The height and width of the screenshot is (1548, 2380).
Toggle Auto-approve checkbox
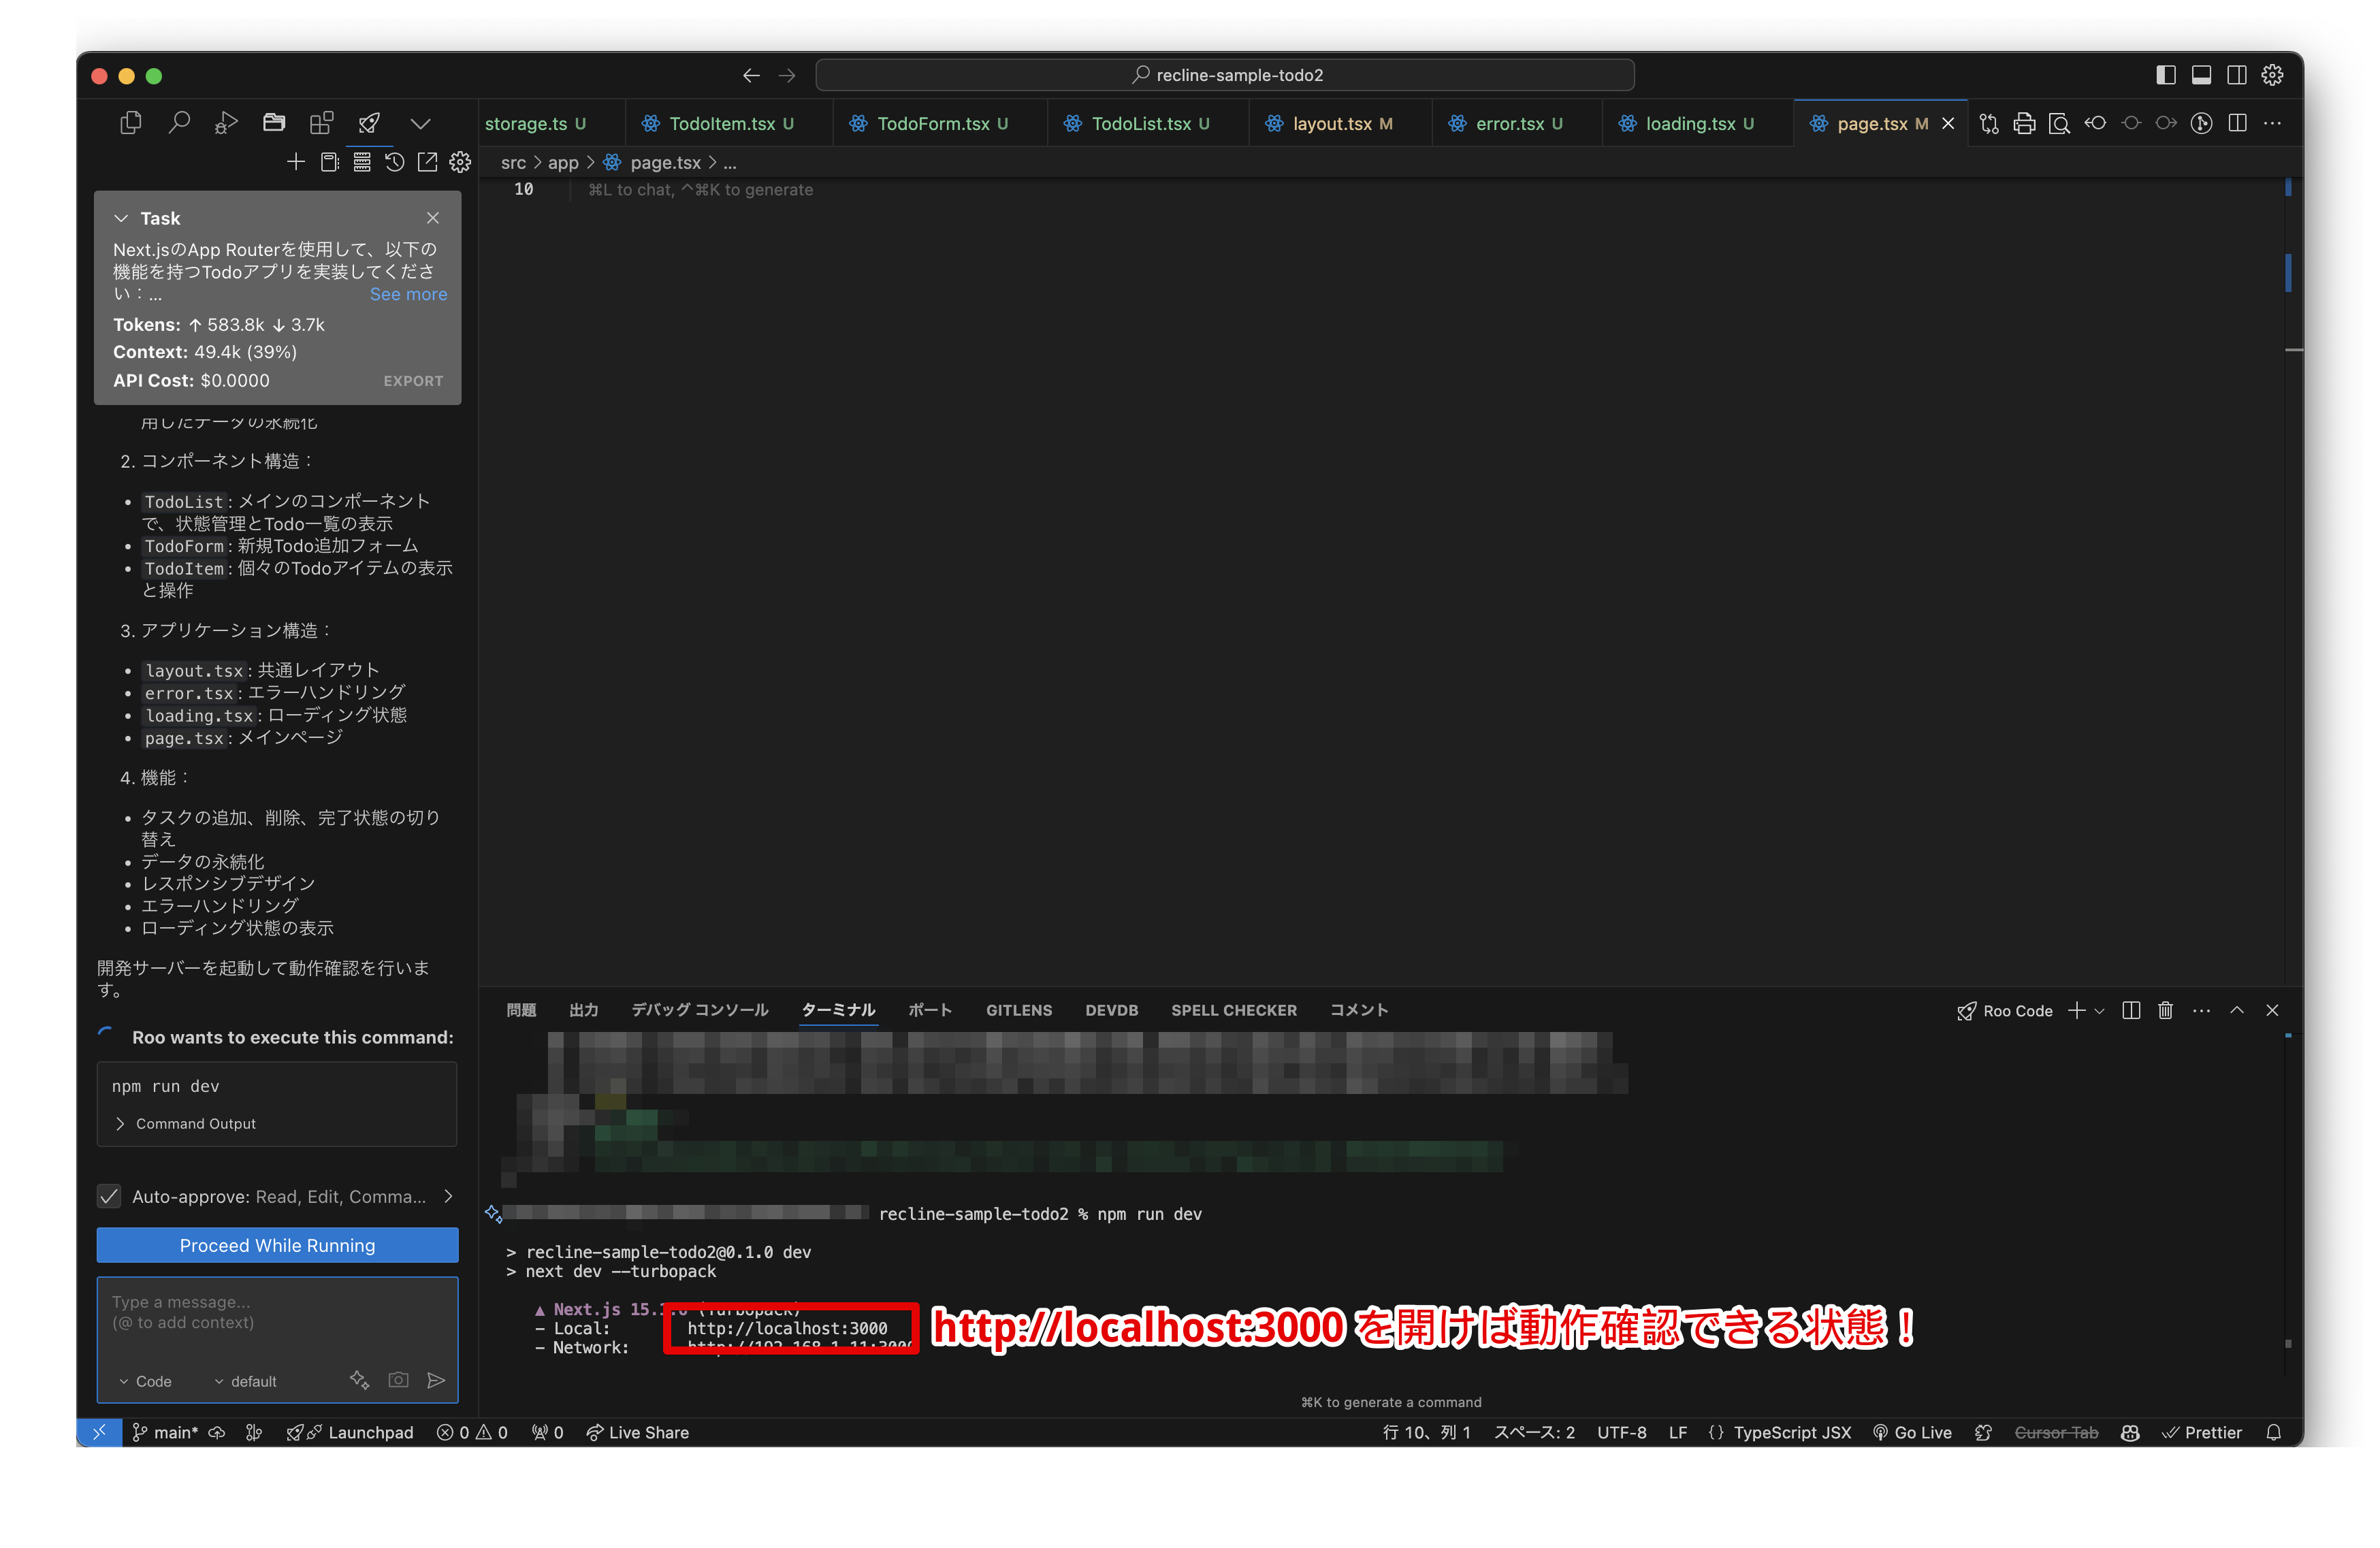click(x=109, y=1196)
